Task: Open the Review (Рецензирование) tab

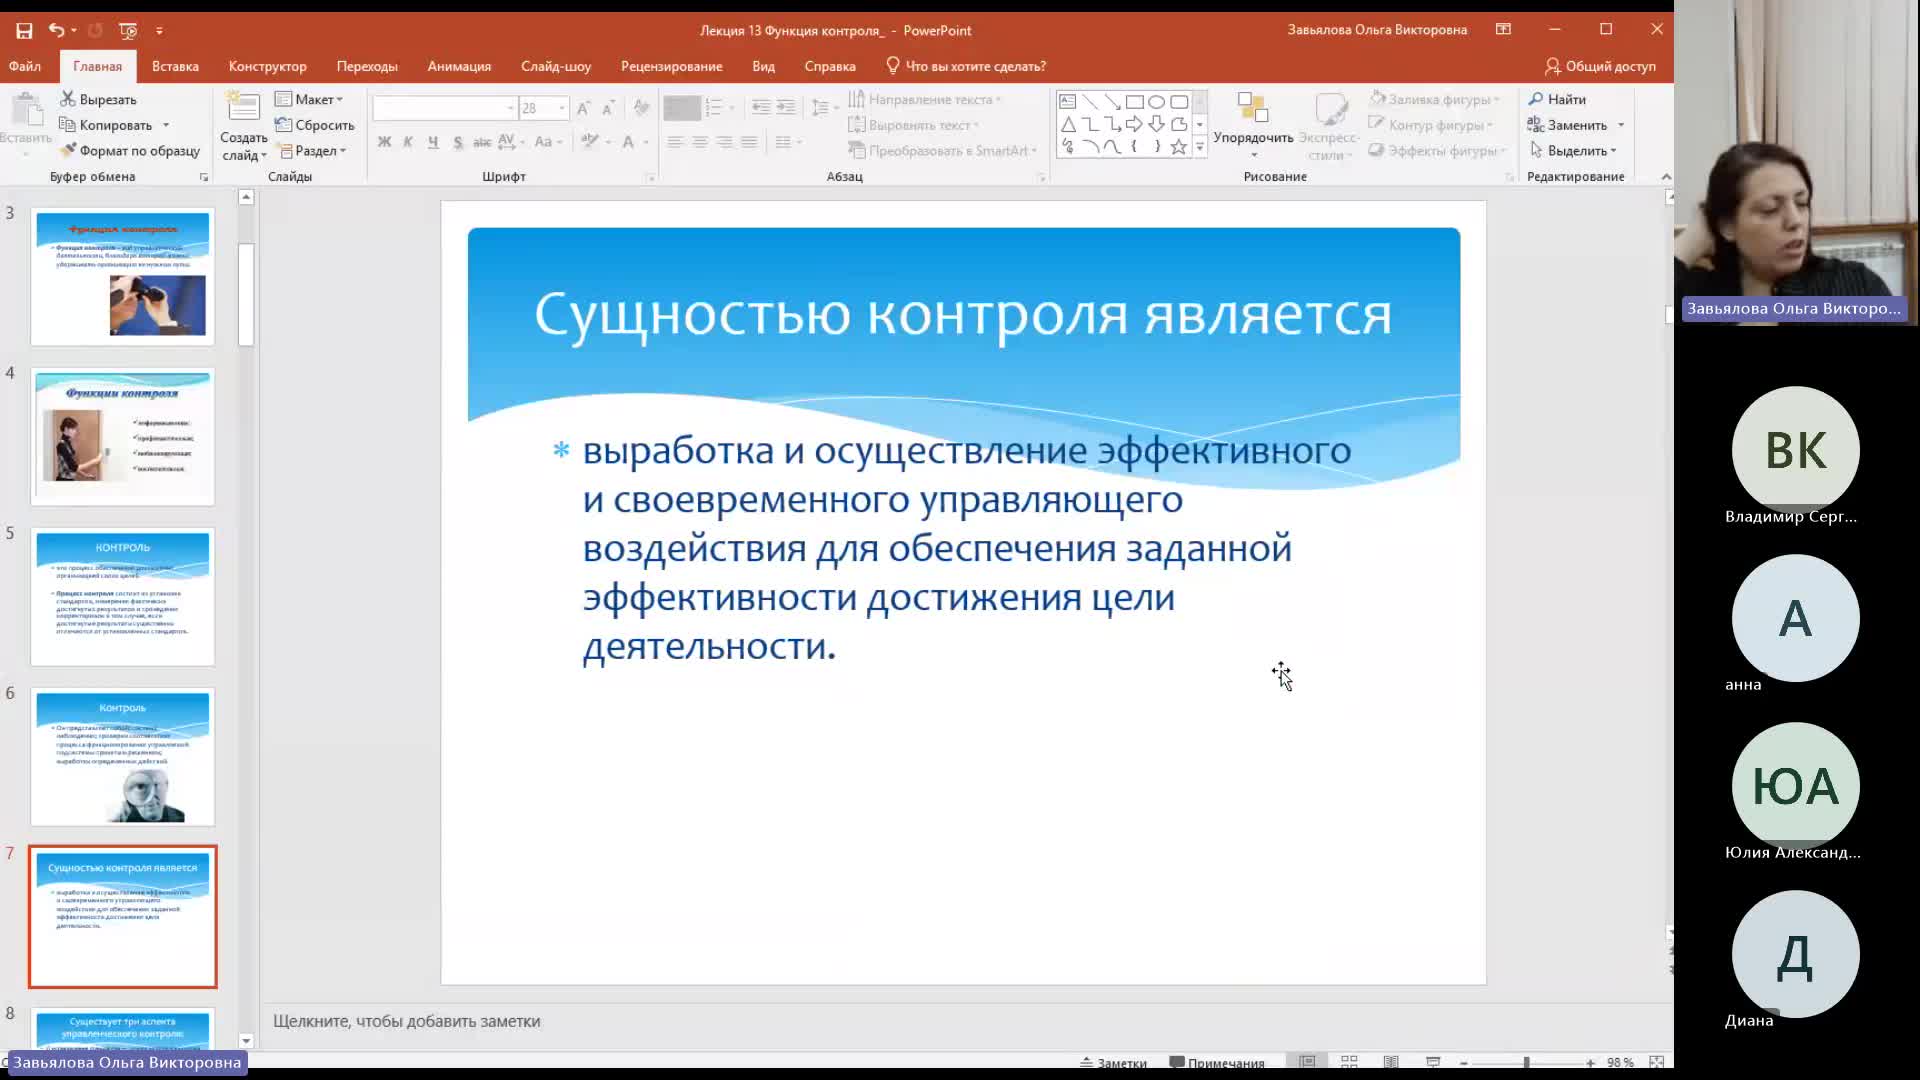Action: pyautogui.click(x=671, y=66)
